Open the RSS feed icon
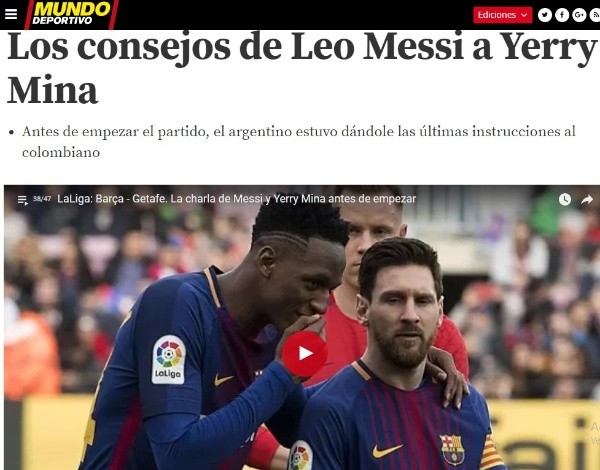 [595, 15]
